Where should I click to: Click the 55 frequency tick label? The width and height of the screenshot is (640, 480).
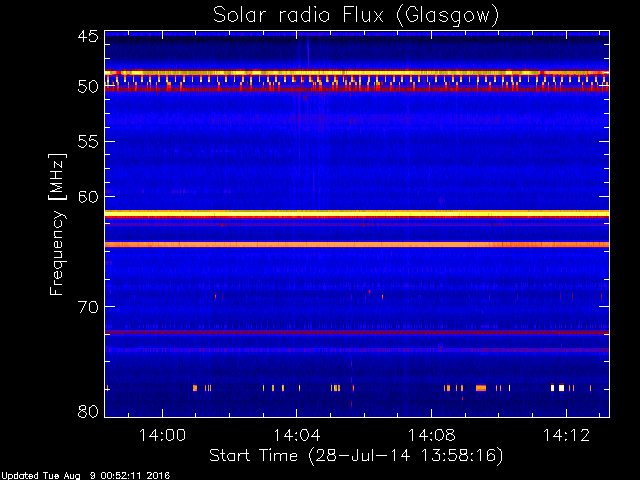coord(88,142)
